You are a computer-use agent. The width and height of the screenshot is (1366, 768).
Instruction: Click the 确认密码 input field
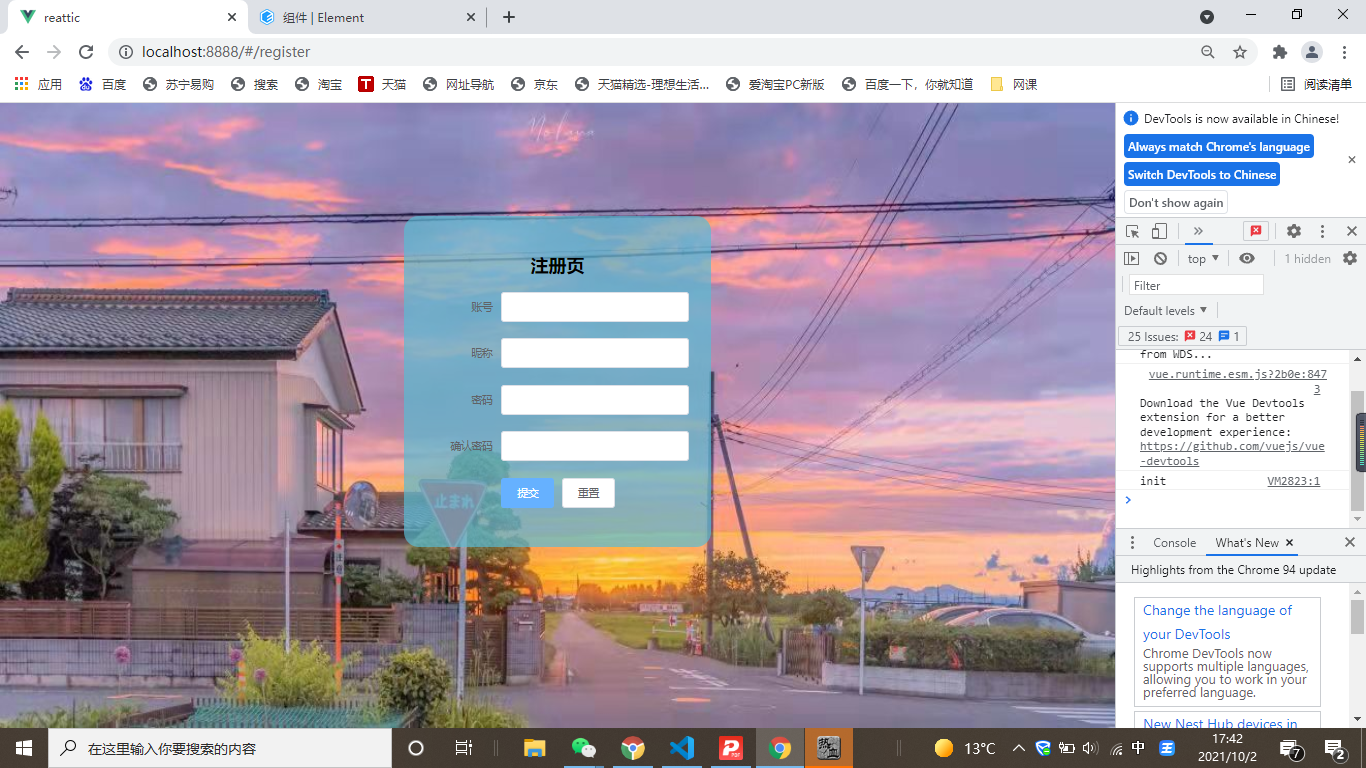tap(595, 446)
